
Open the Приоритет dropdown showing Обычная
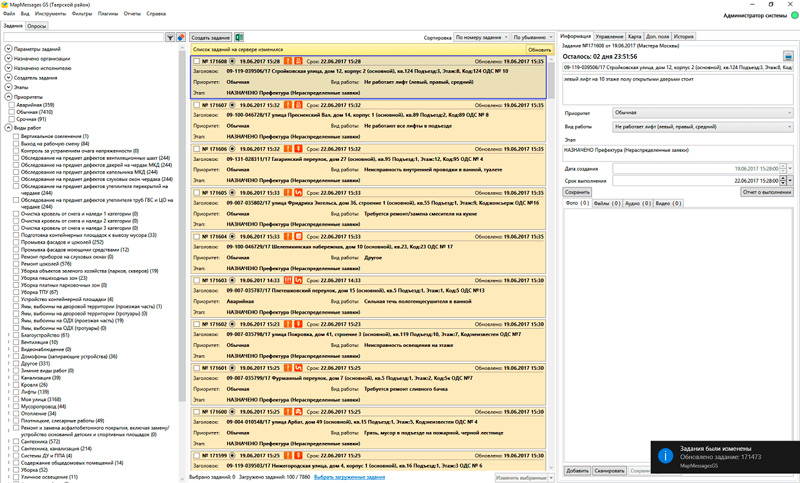pos(702,113)
